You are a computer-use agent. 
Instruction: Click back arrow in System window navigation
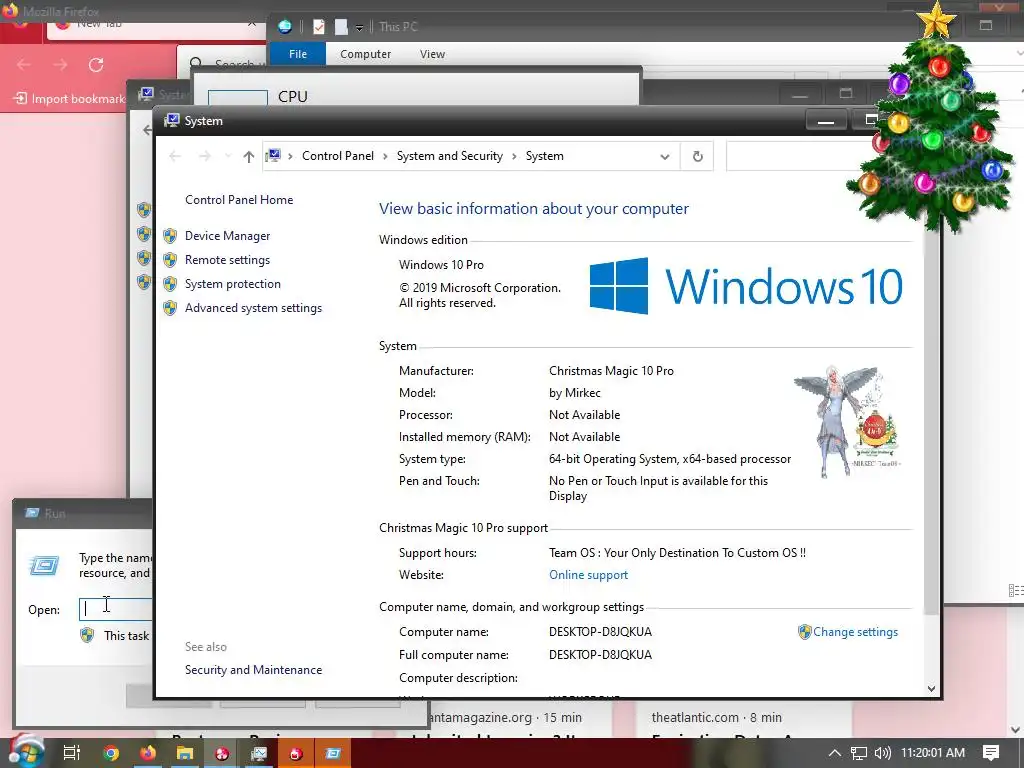174,157
